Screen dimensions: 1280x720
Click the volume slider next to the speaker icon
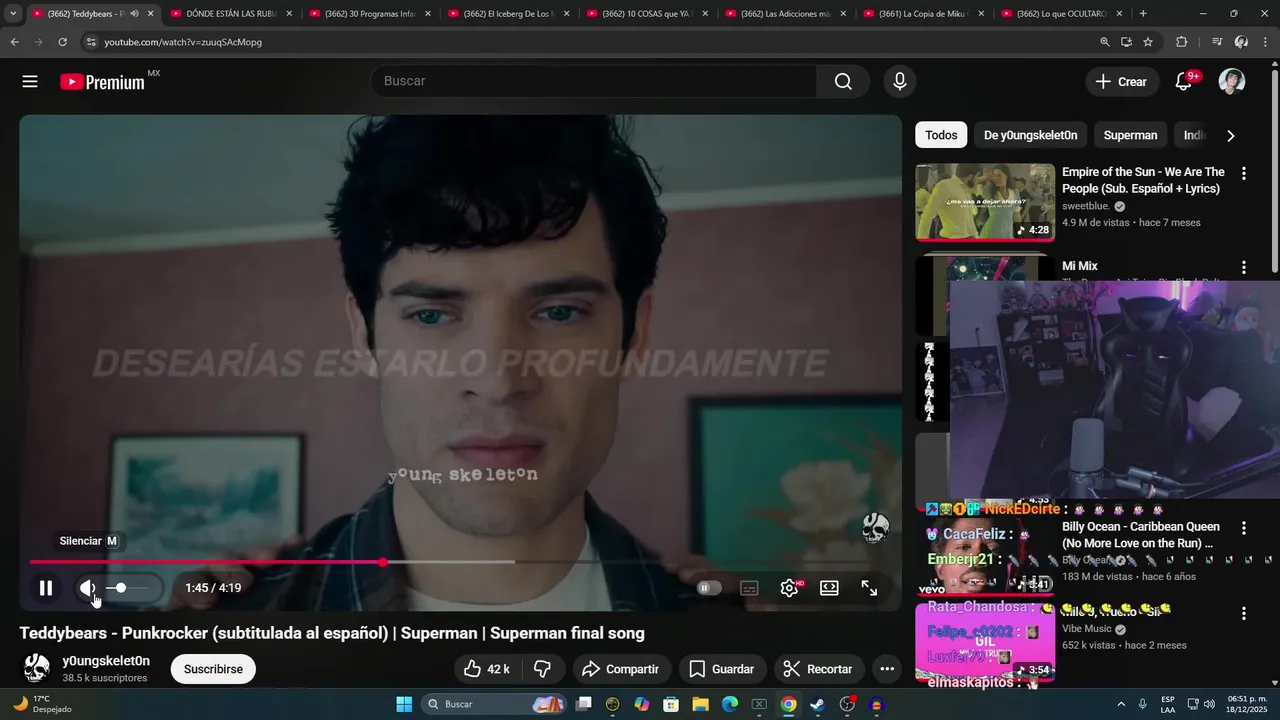pos(130,588)
